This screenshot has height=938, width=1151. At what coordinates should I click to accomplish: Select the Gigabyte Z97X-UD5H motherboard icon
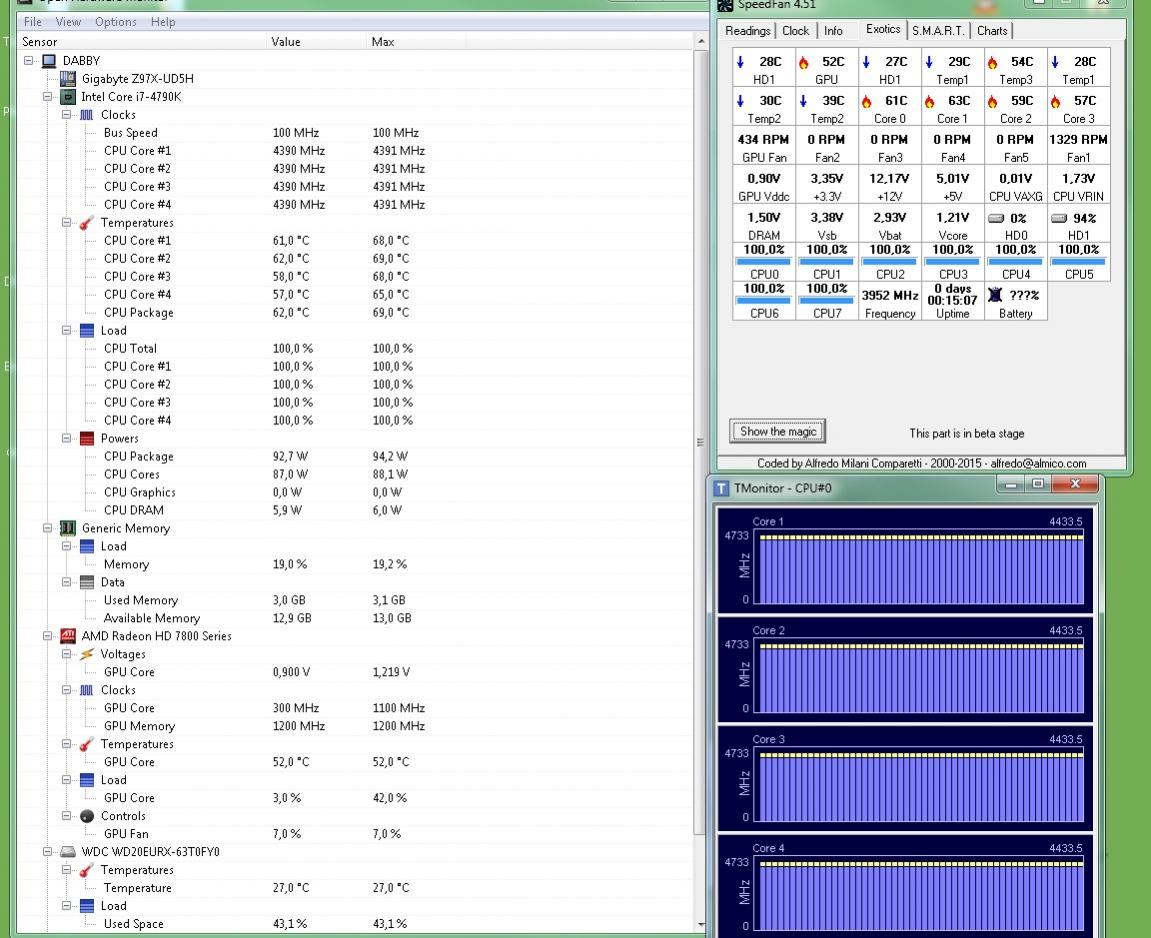coord(68,79)
